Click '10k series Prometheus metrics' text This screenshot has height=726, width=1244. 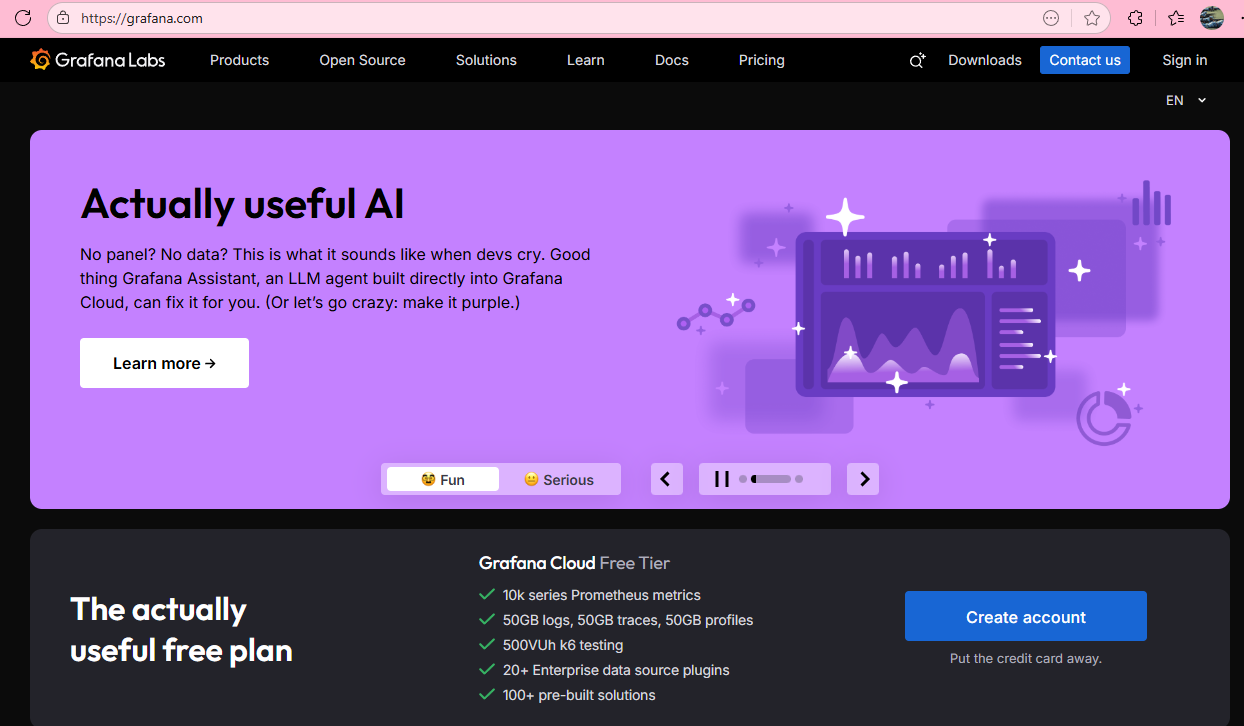click(x=602, y=594)
